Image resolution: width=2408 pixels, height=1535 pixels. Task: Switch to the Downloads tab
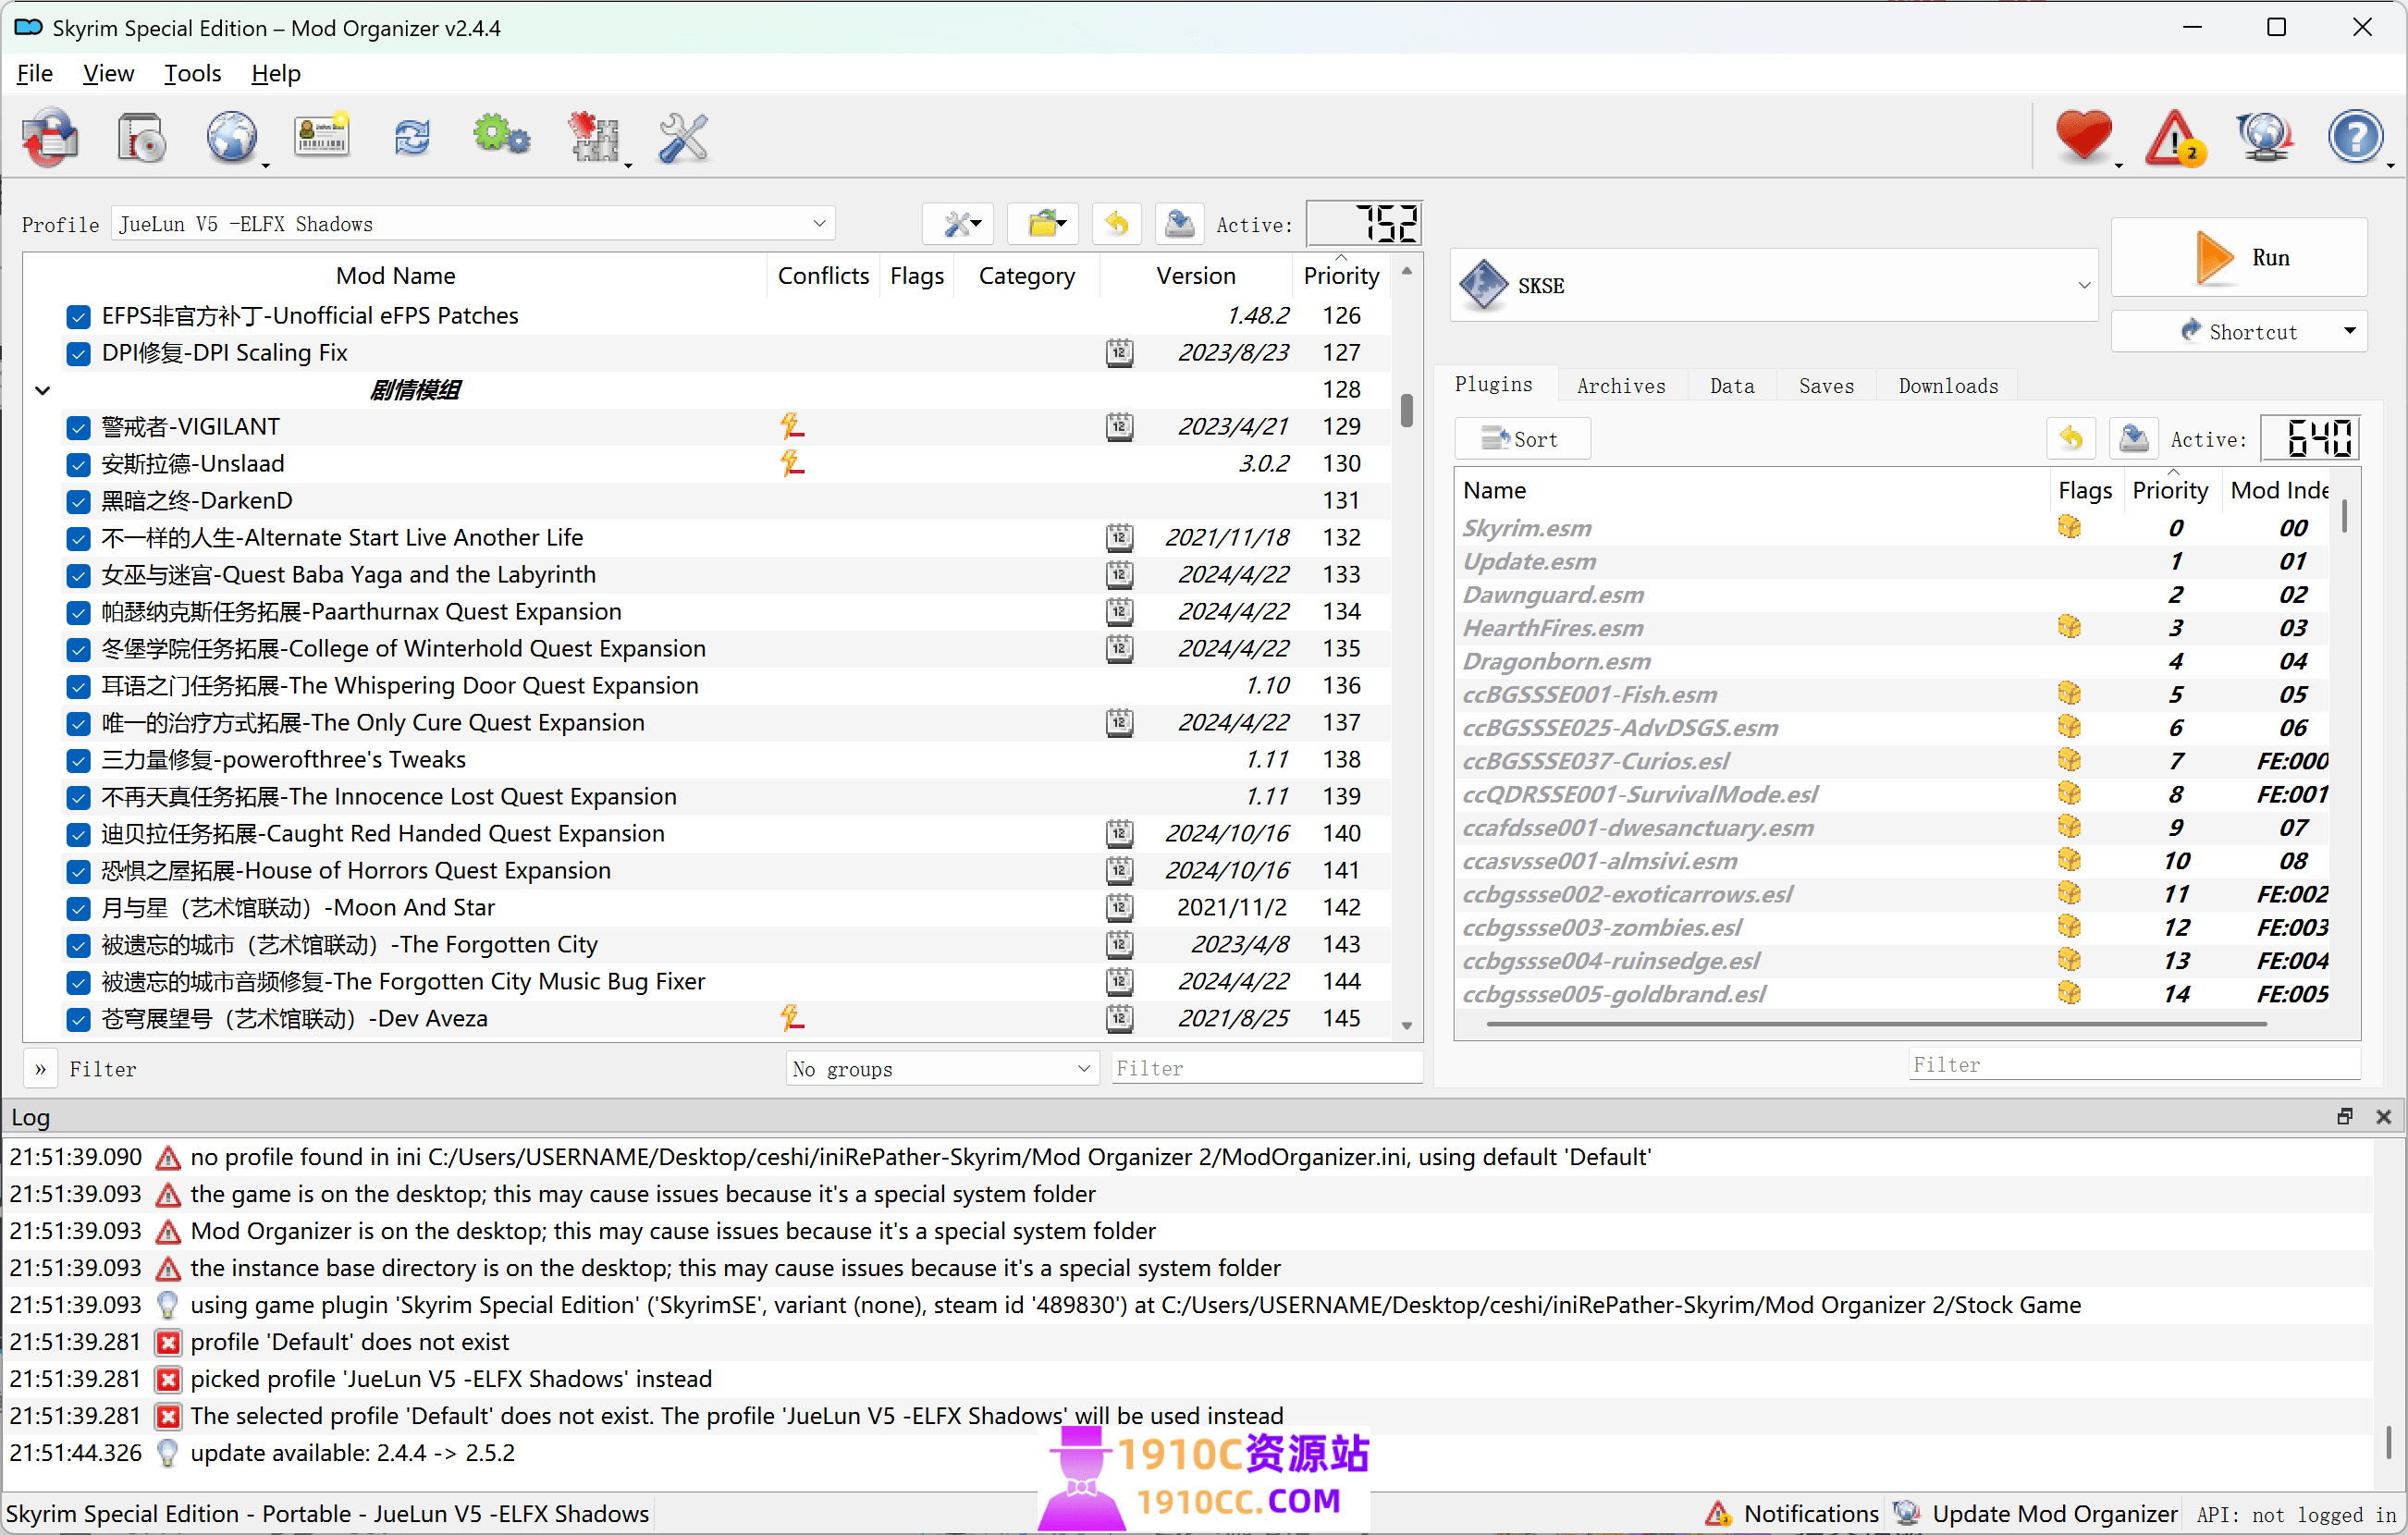point(1948,386)
